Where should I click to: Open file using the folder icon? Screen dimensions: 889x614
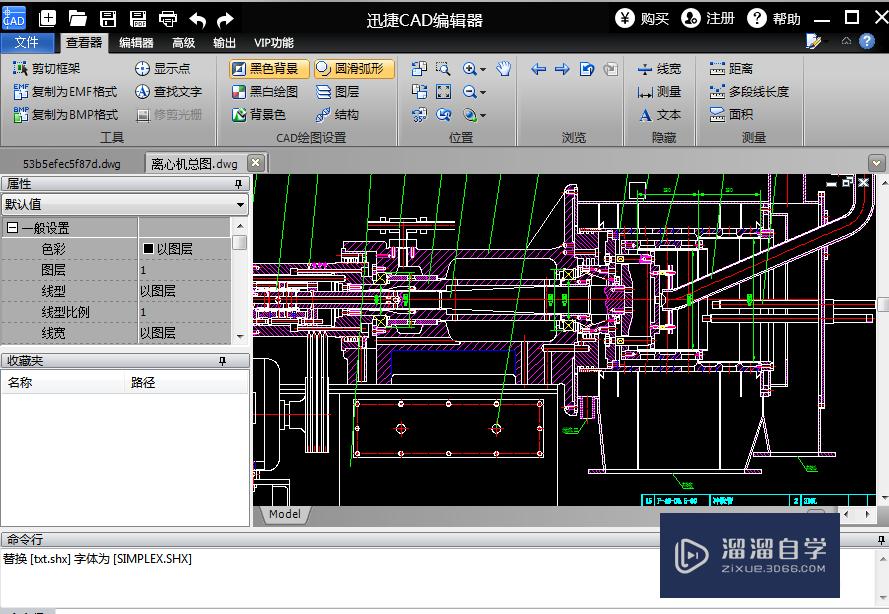point(77,19)
